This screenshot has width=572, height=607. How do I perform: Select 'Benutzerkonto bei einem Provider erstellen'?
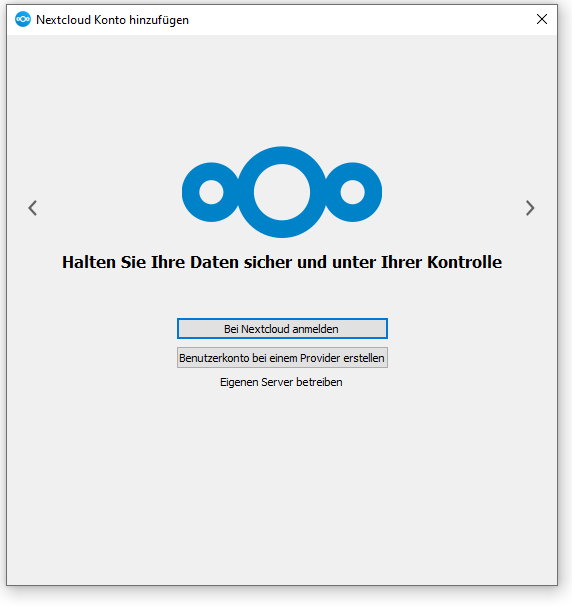pos(282,358)
